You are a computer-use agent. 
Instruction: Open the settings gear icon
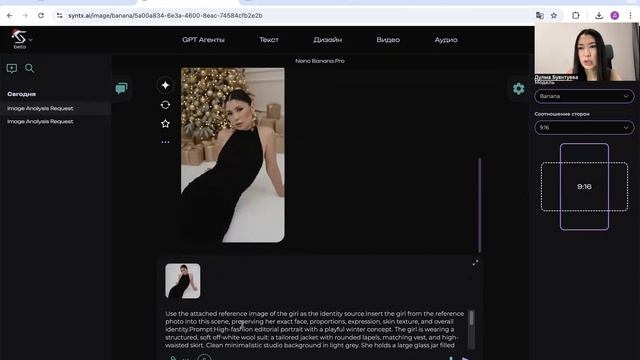pos(518,89)
